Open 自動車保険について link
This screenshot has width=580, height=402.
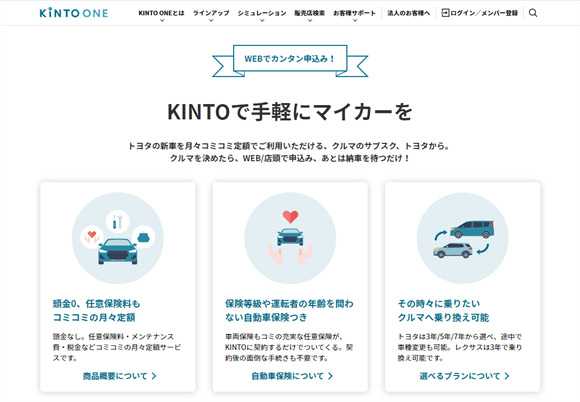(x=288, y=376)
